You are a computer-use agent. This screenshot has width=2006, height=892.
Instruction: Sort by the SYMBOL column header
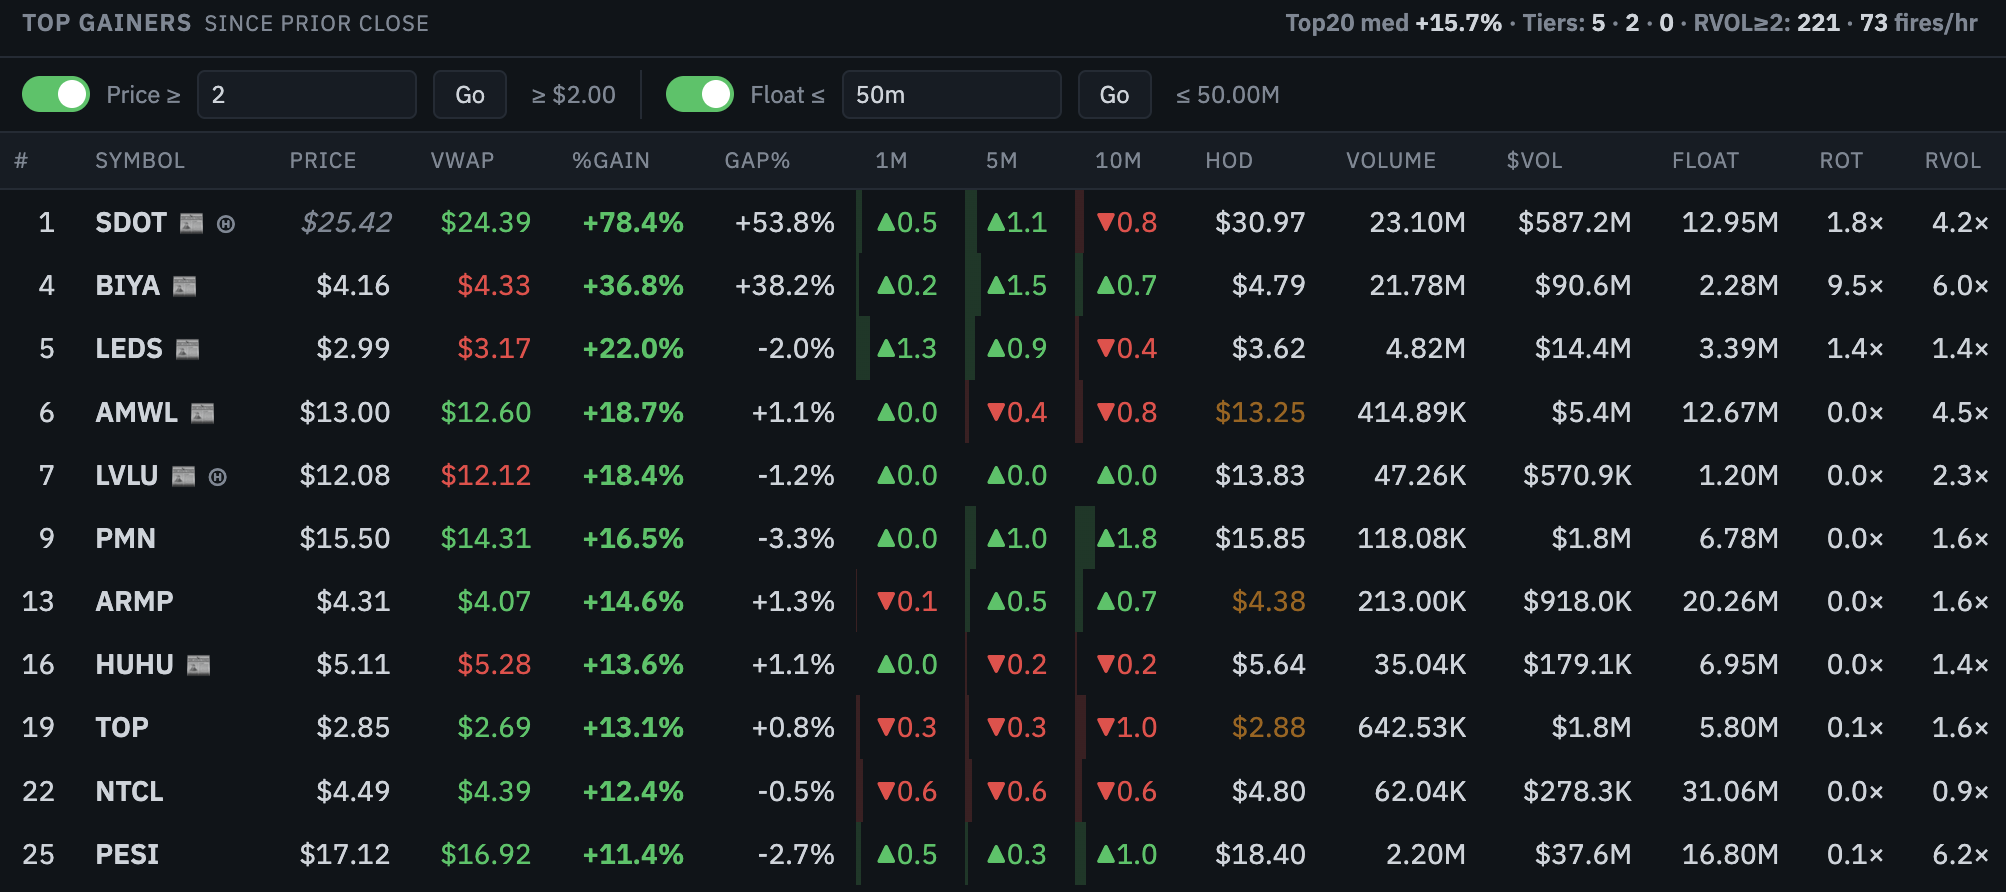[140, 161]
